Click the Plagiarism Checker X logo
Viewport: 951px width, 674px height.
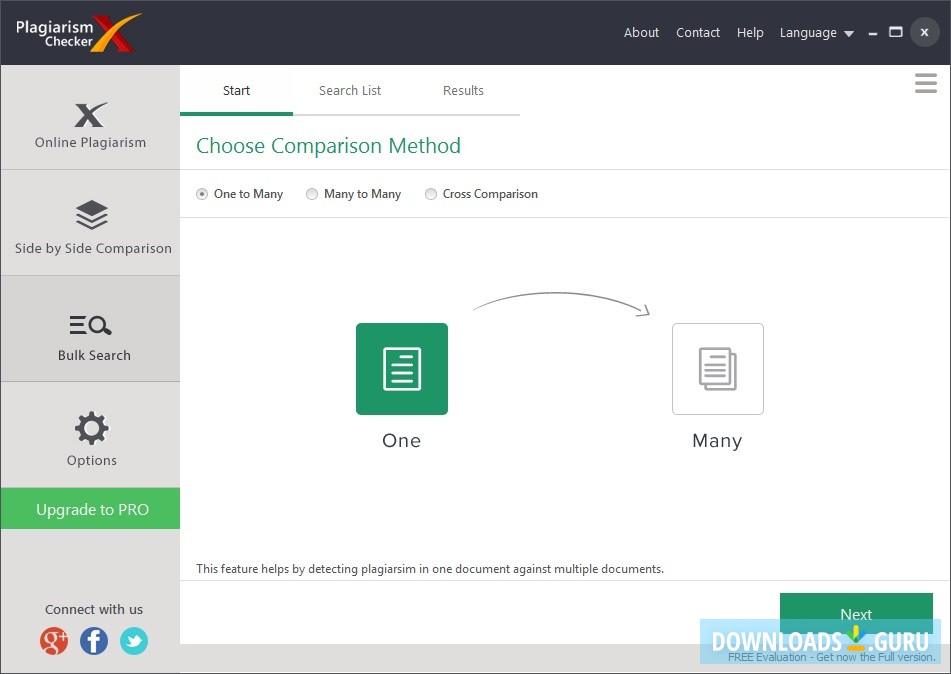pos(78,33)
